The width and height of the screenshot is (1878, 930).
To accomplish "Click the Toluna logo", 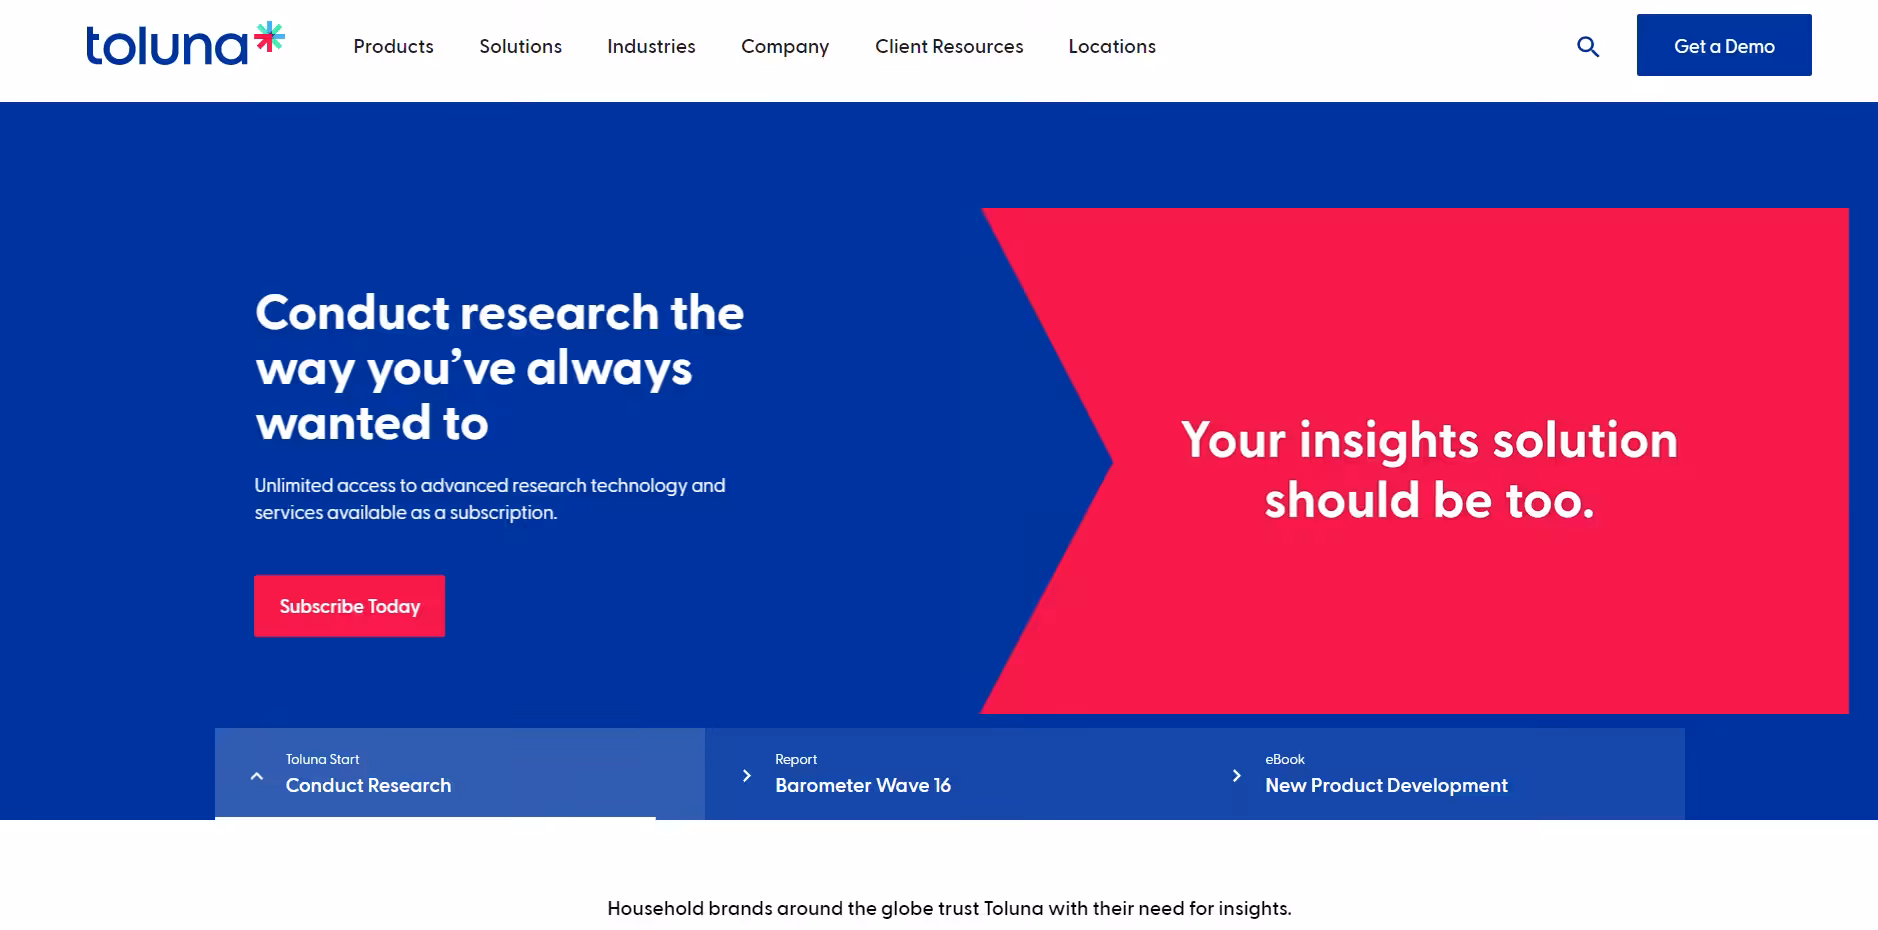I will [x=185, y=45].
